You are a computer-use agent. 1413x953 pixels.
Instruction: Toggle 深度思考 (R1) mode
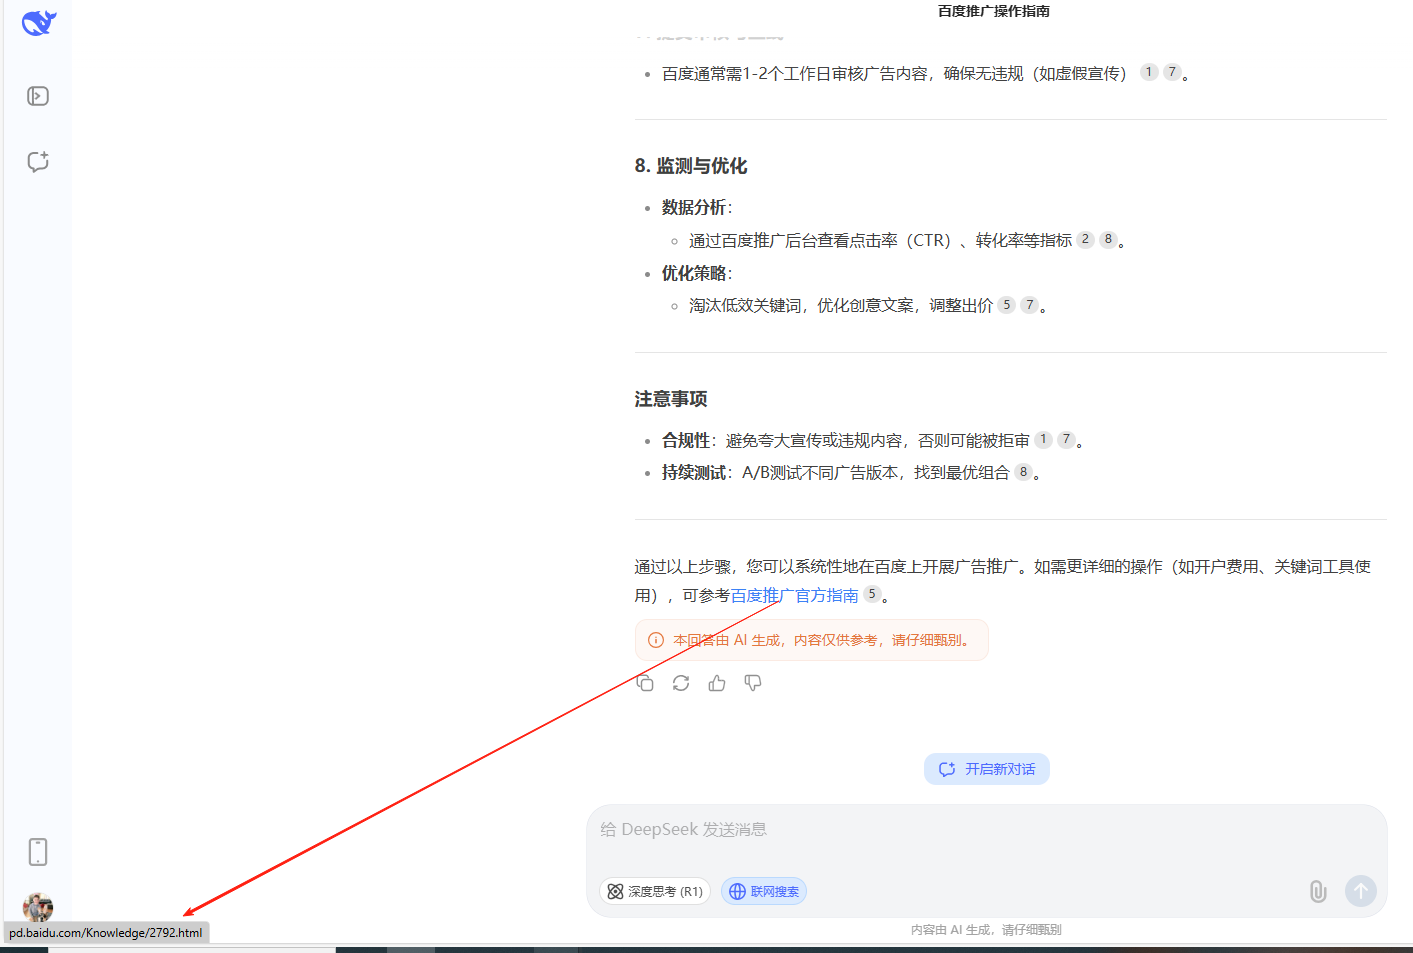655,891
